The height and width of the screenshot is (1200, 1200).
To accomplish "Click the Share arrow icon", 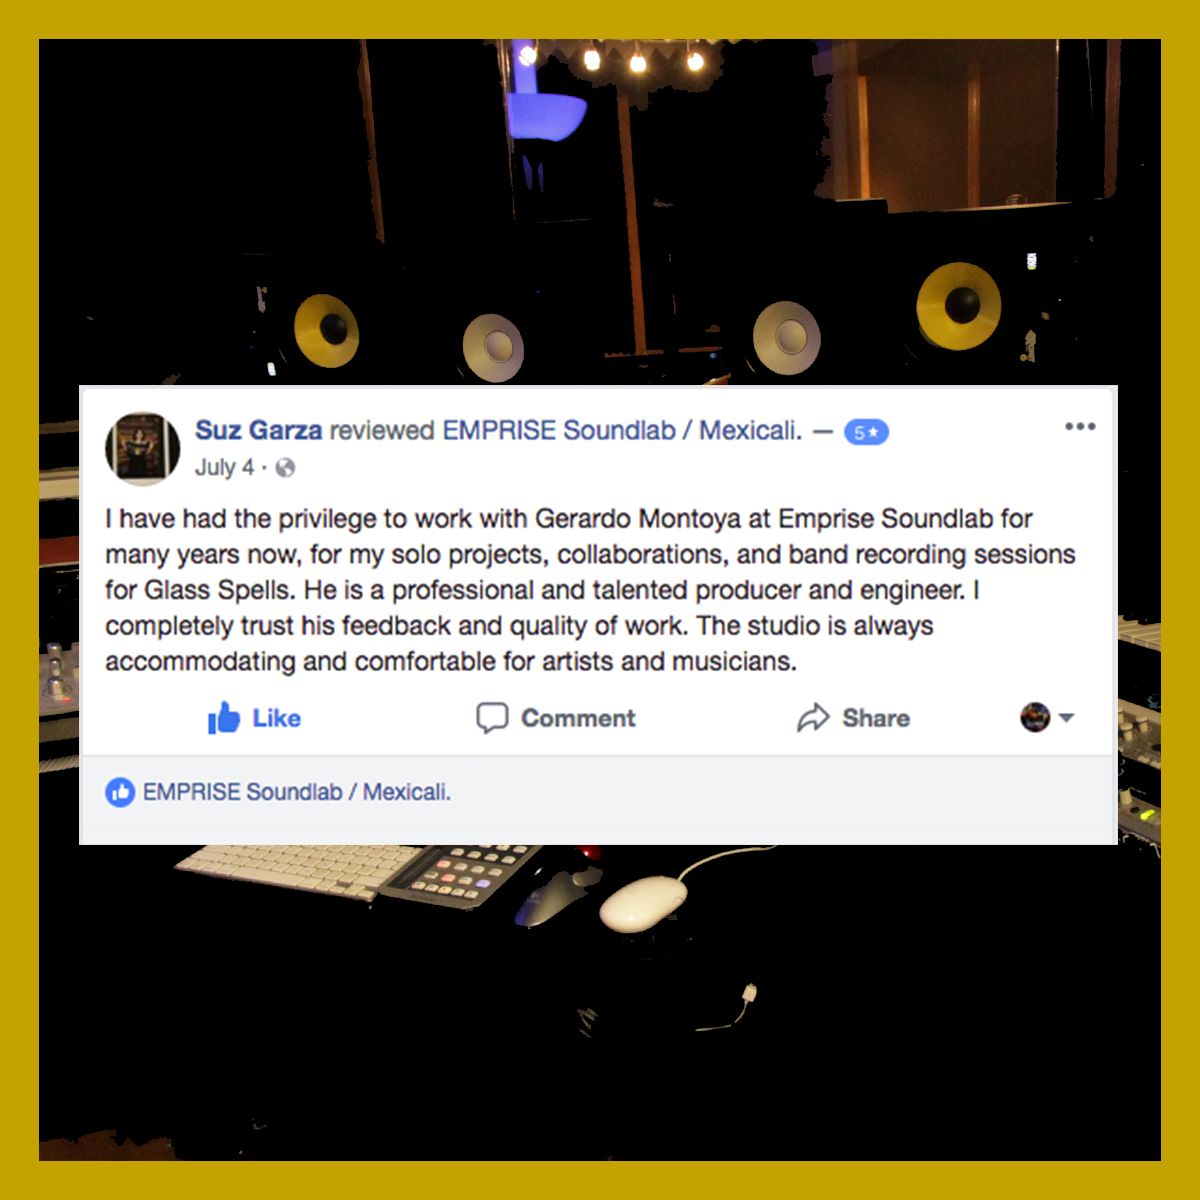I will point(813,718).
